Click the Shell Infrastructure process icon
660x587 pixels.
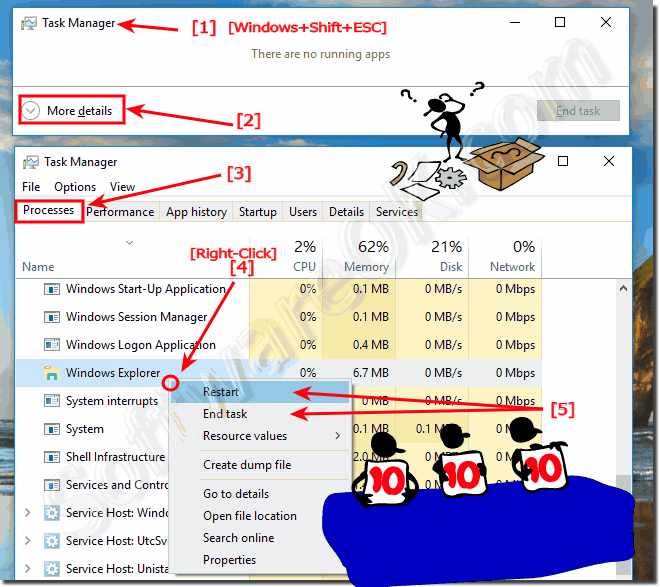coord(52,457)
